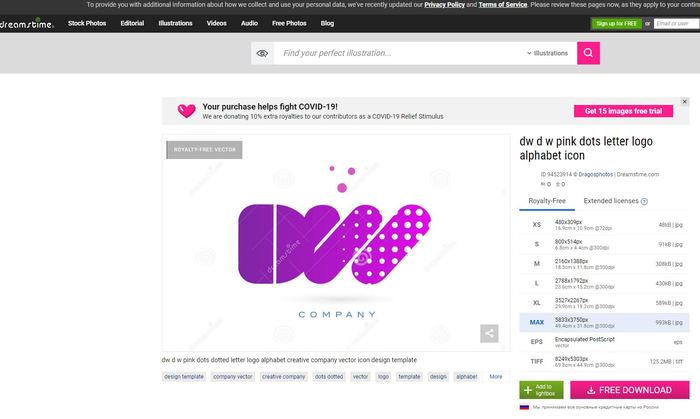Click the FREE DOWNLOAD button

(x=629, y=390)
